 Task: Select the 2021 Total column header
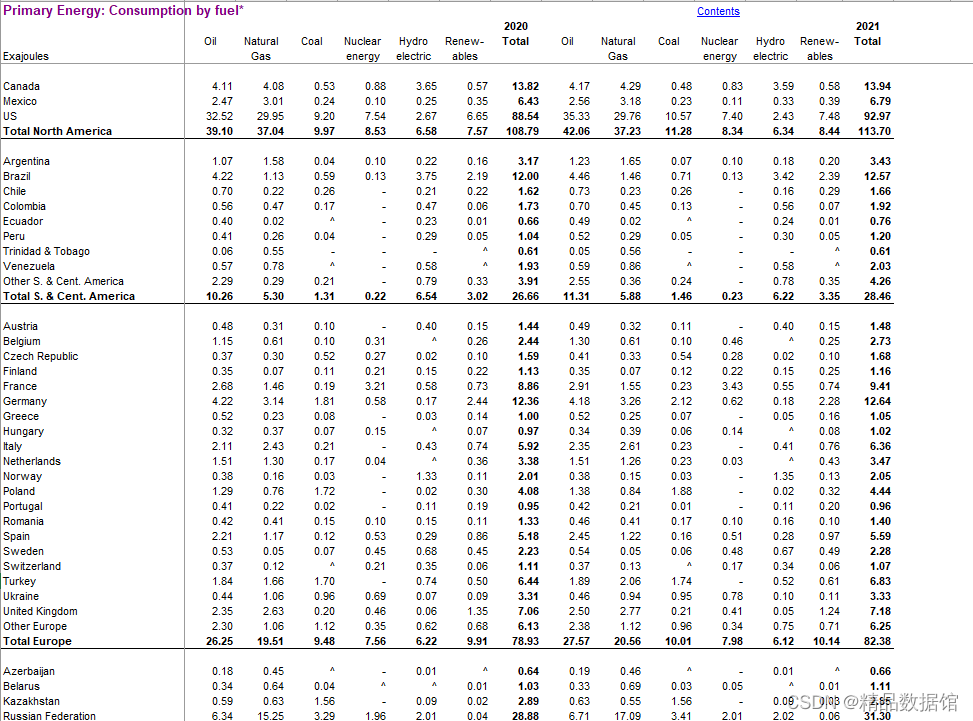click(868, 34)
